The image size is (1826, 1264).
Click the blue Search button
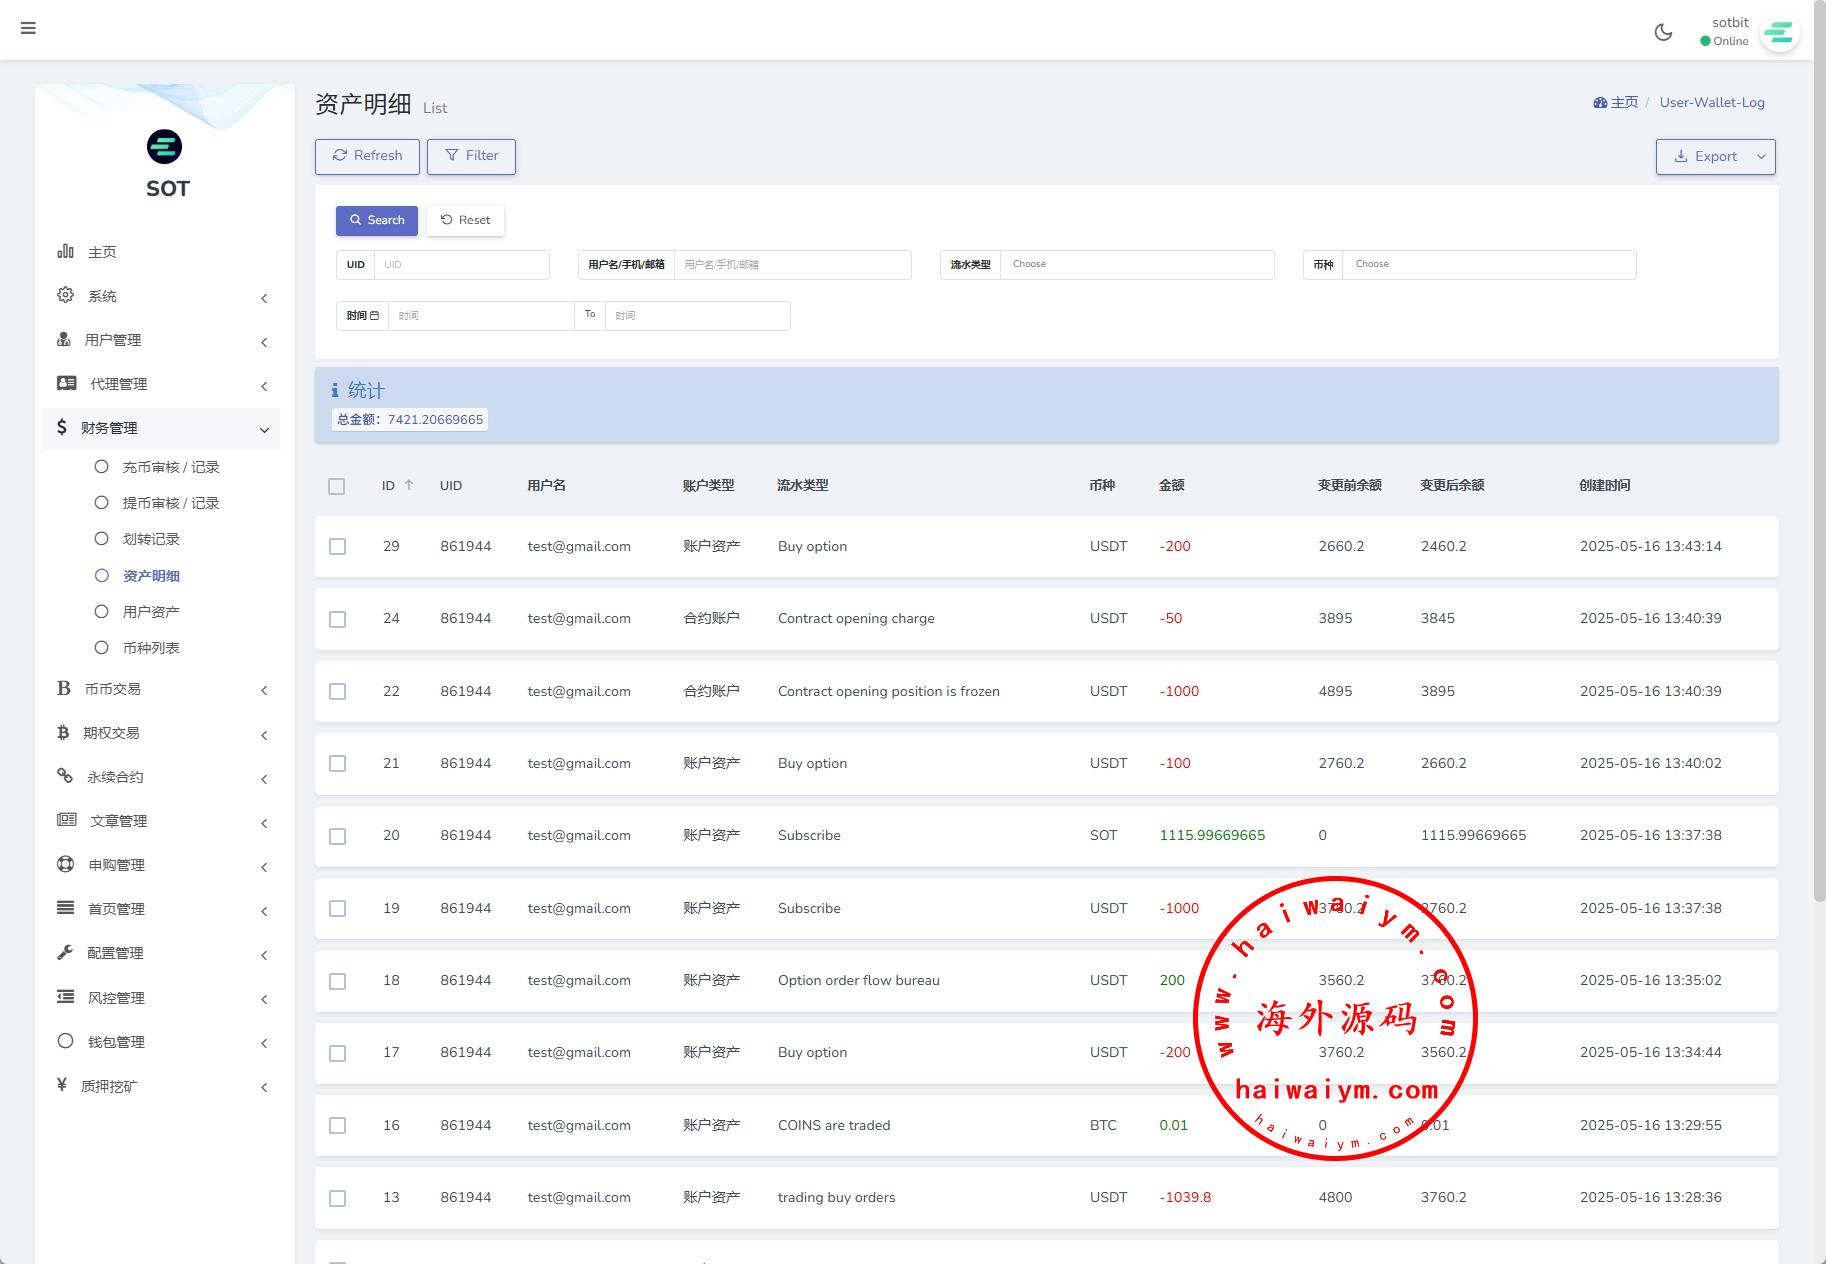tap(377, 220)
